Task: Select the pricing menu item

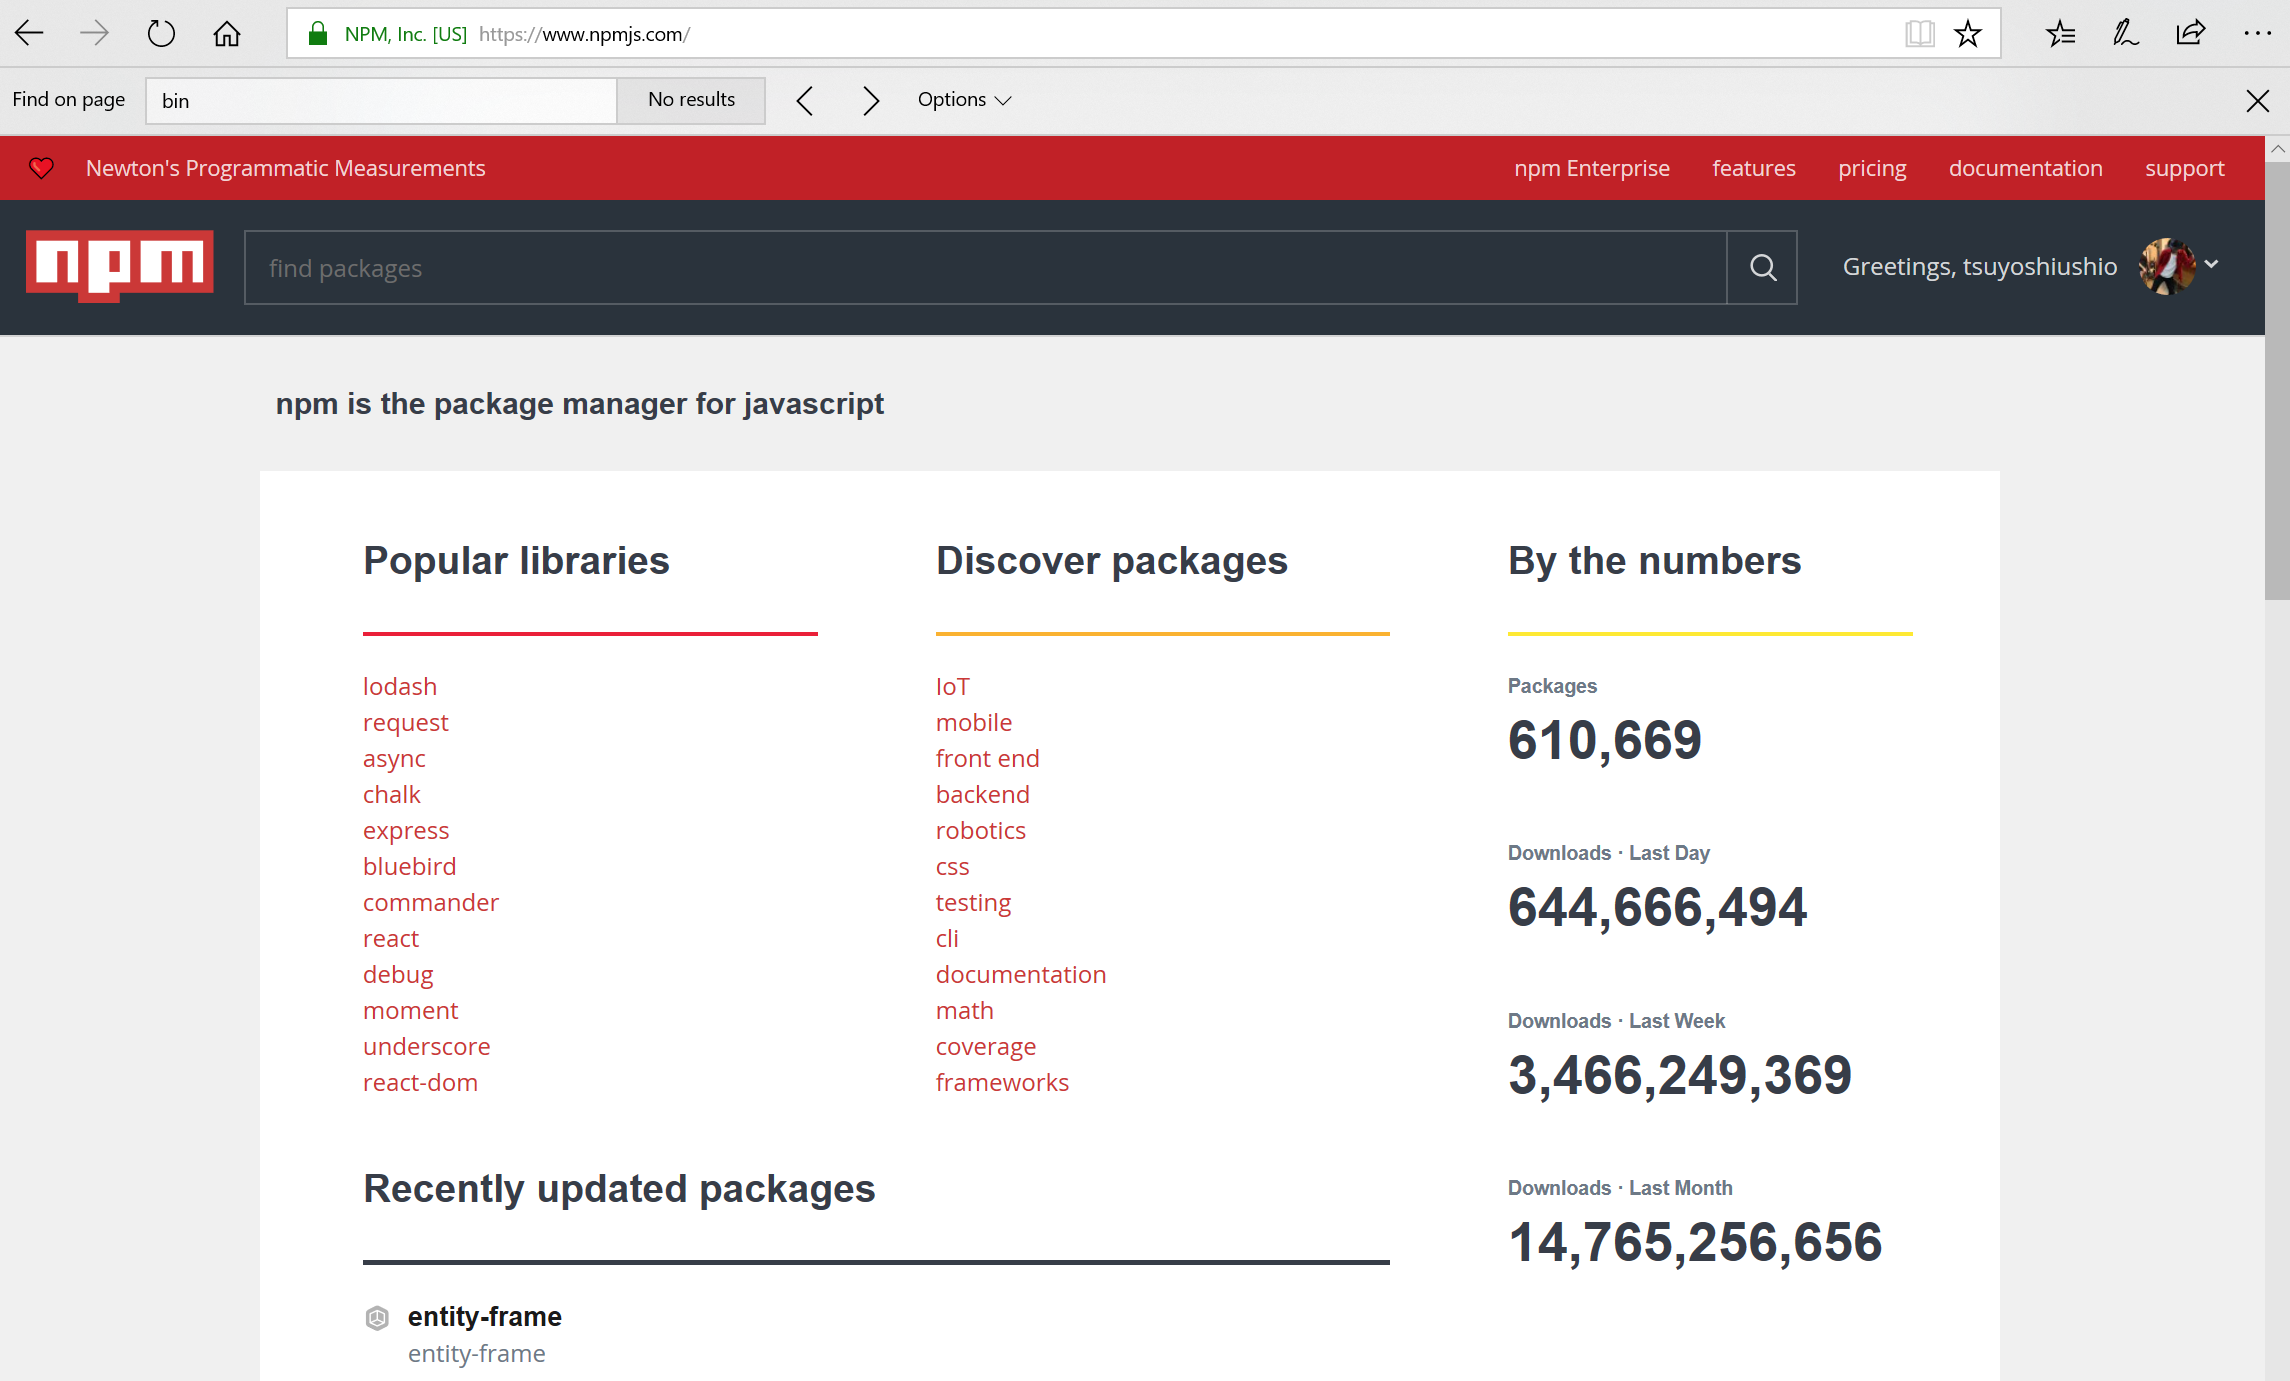Action: click(x=1872, y=167)
